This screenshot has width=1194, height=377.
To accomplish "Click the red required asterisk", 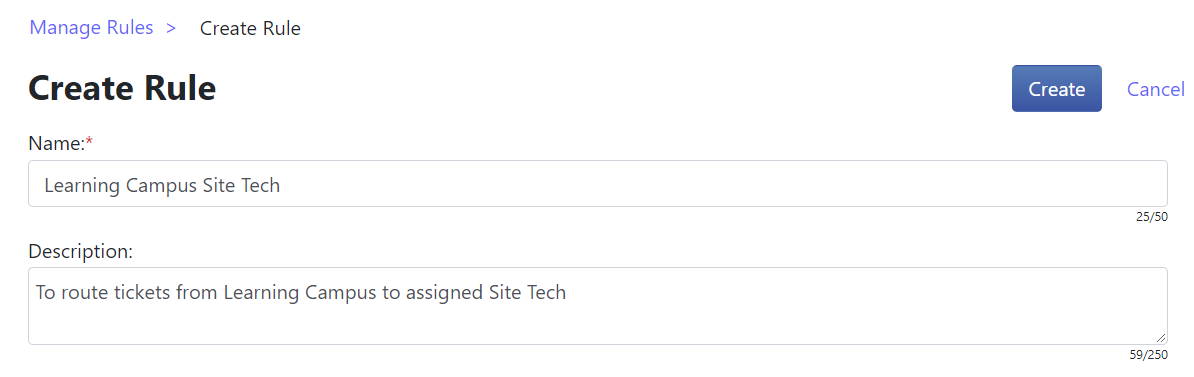I will 89,142.
